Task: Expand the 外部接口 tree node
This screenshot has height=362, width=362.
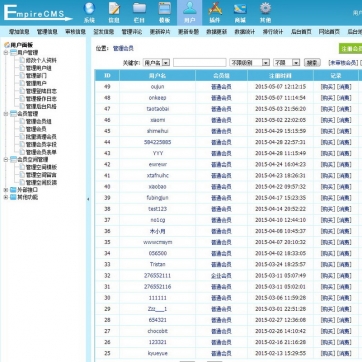Action: [x=6, y=190]
